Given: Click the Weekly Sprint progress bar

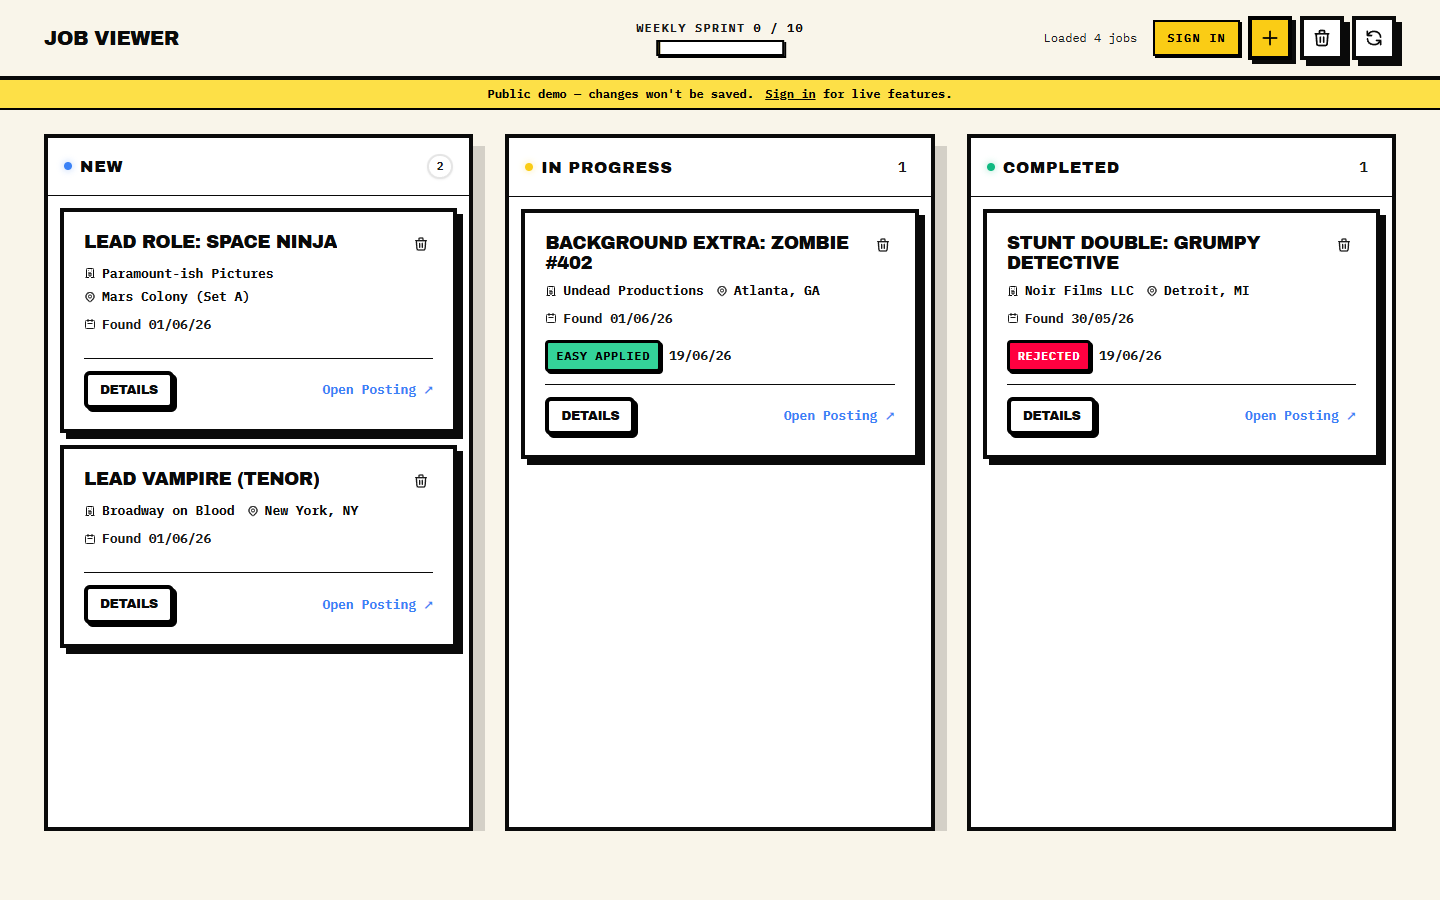Looking at the screenshot, I should tap(720, 48).
